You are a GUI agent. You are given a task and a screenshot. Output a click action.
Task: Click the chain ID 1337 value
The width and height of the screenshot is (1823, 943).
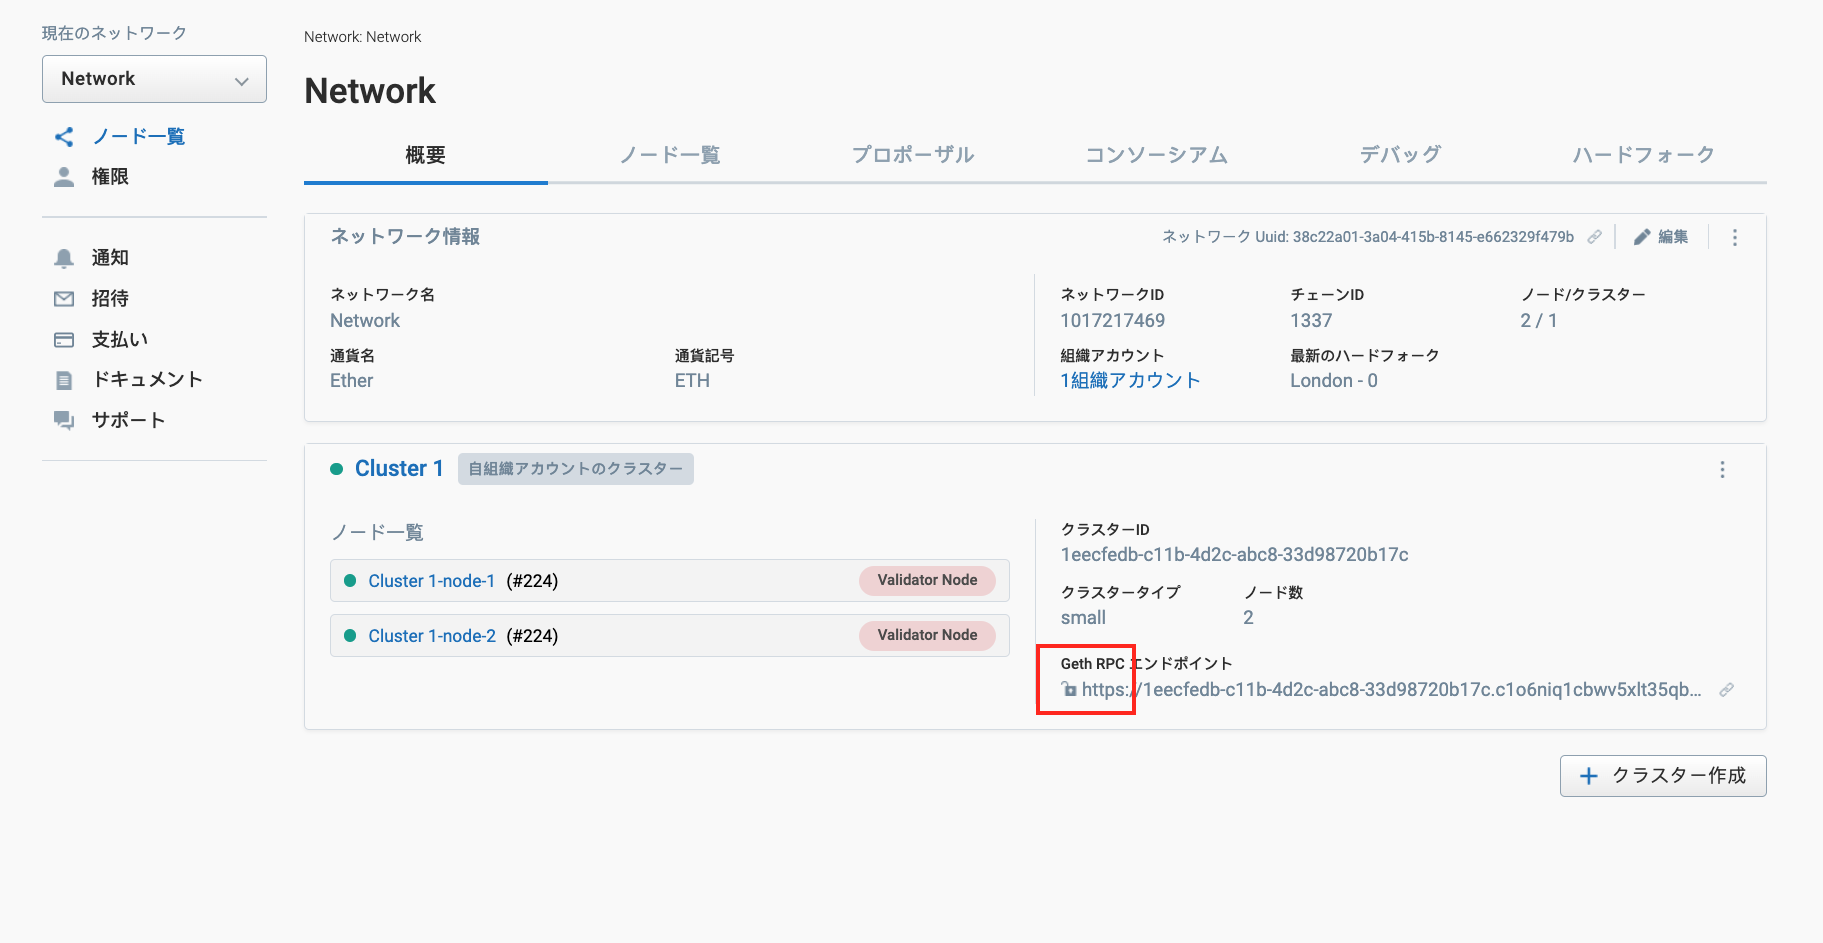(1311, 321)
